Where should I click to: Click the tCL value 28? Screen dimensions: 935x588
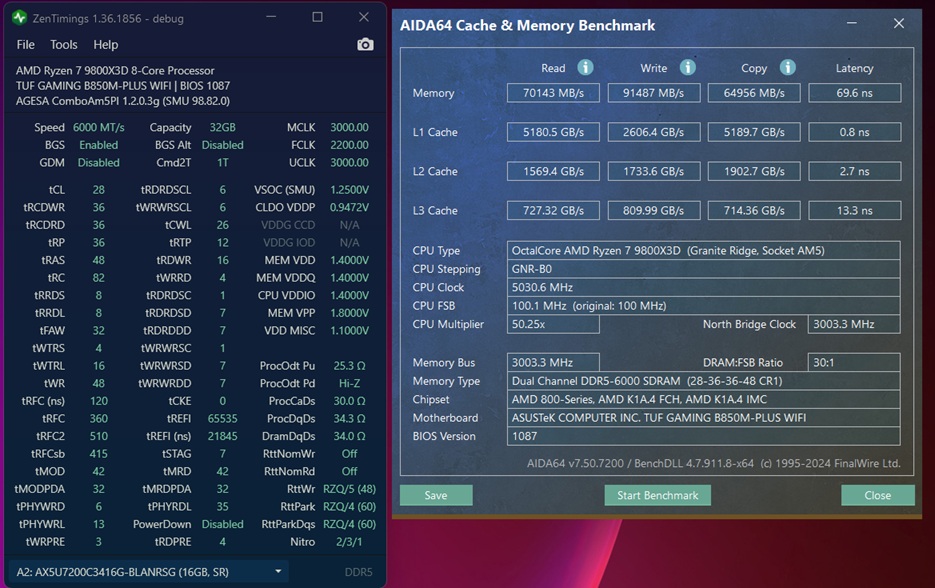[98, 190]
